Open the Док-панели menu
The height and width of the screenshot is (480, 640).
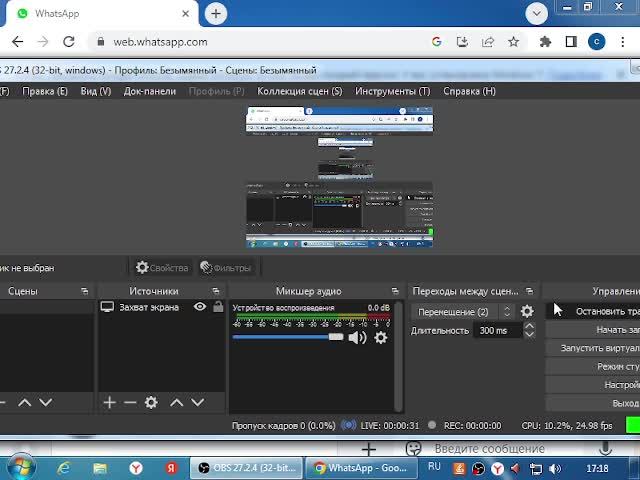[x=150, y=91]
